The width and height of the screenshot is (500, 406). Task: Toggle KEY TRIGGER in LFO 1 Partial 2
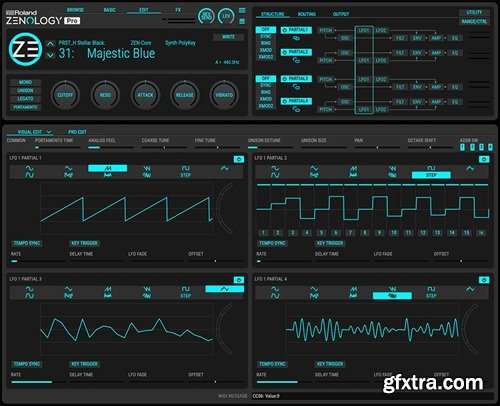click(x=330, y=243)
